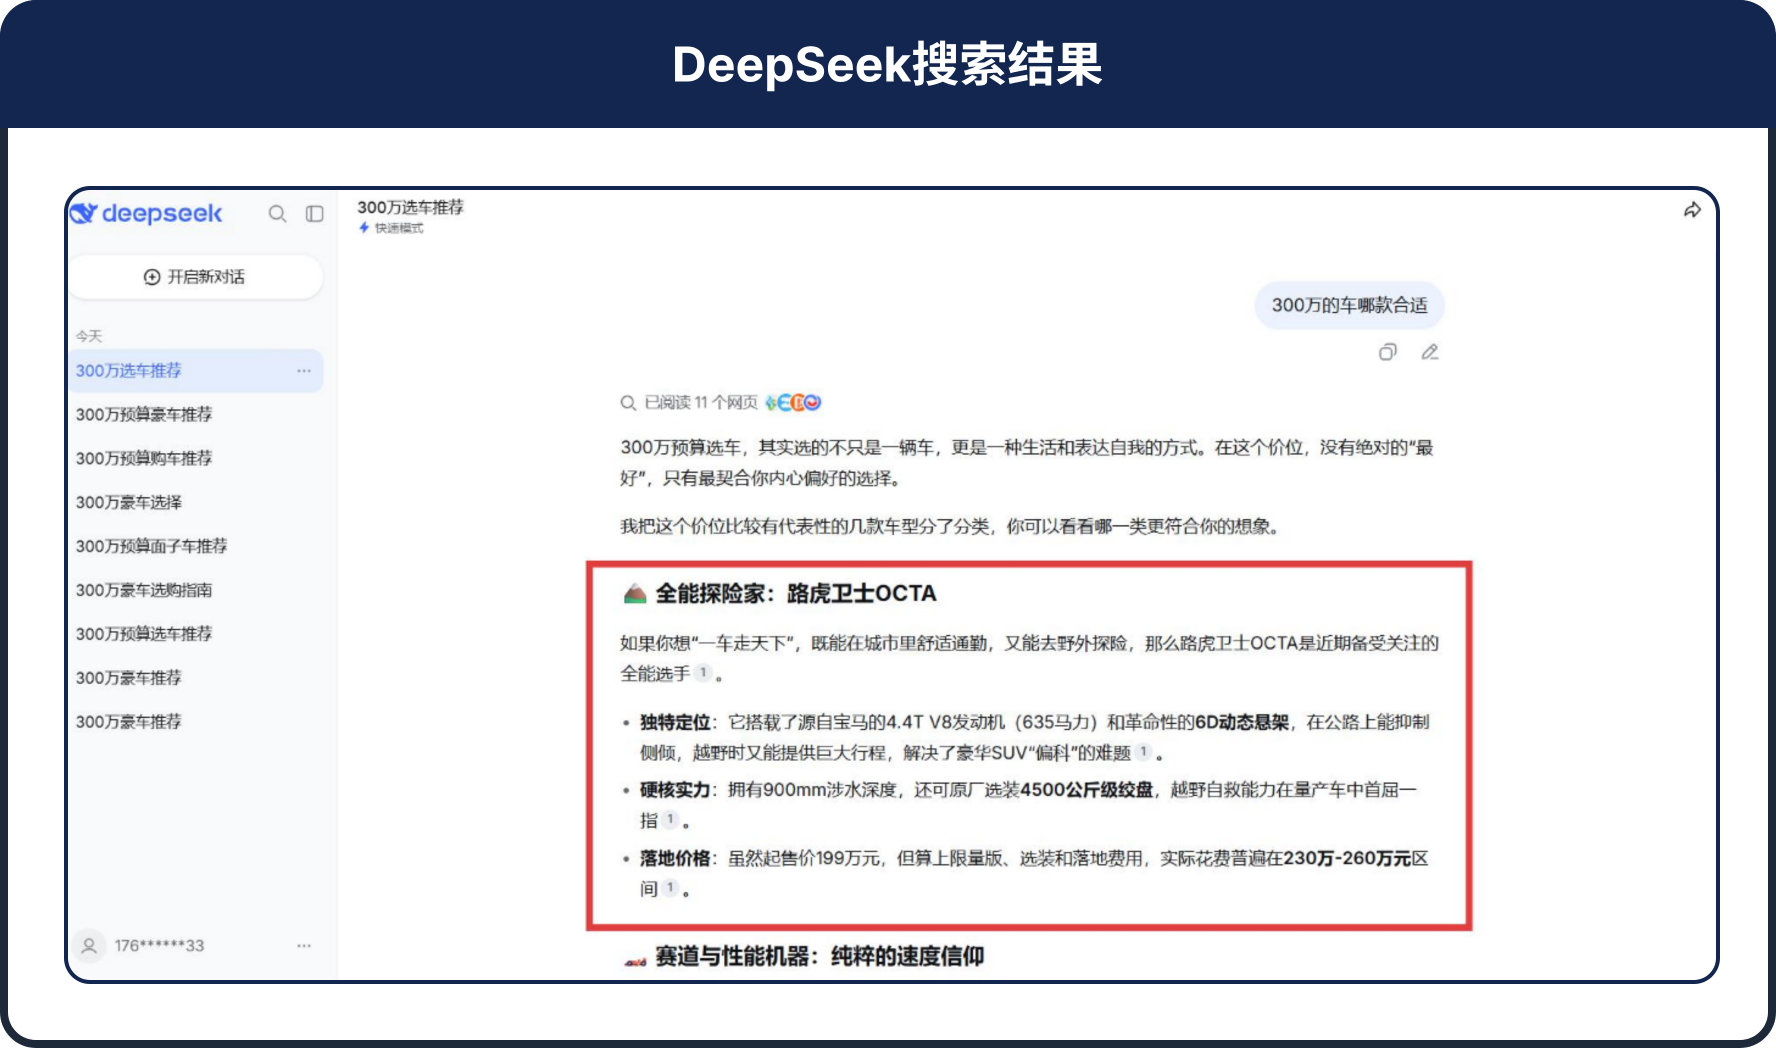The width and height of the screenshot is (1776, 1048).
Task: Click the race car emoji before 赛道与性能机器
Action: coord(634,960)
